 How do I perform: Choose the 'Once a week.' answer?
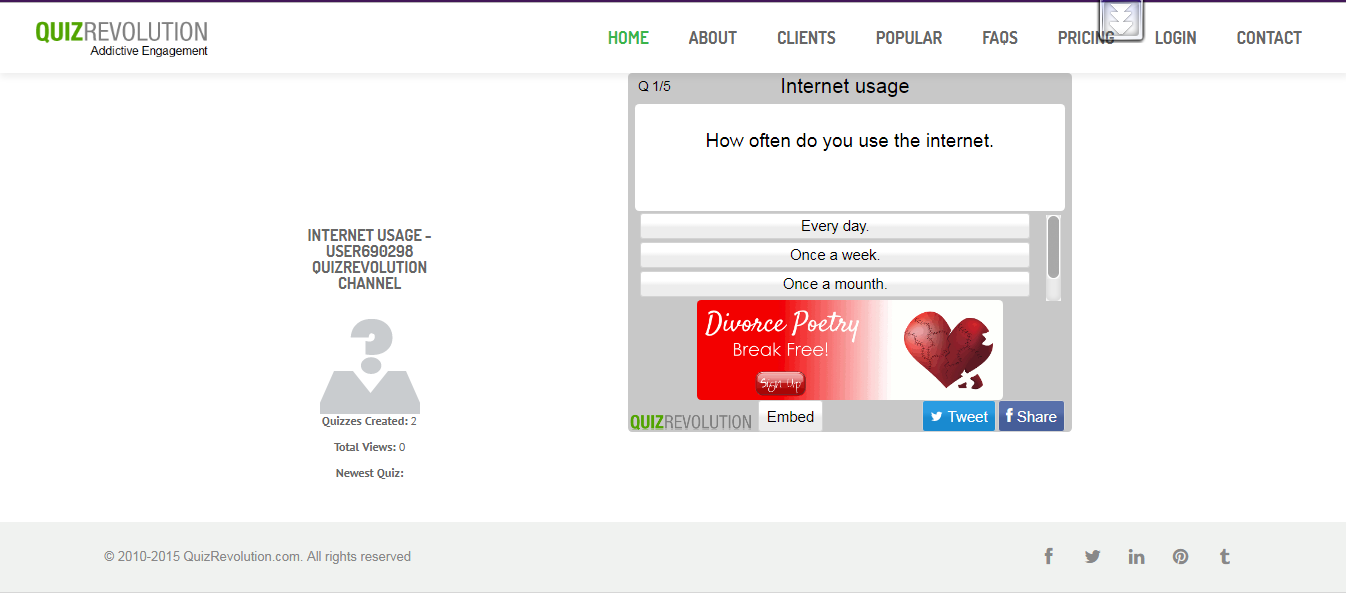click(835, 255)
